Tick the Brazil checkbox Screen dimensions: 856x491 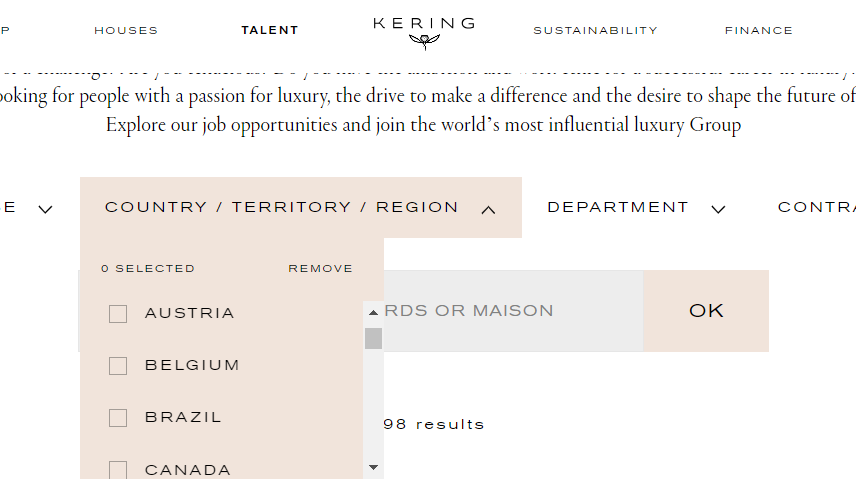tap(118, 418)
